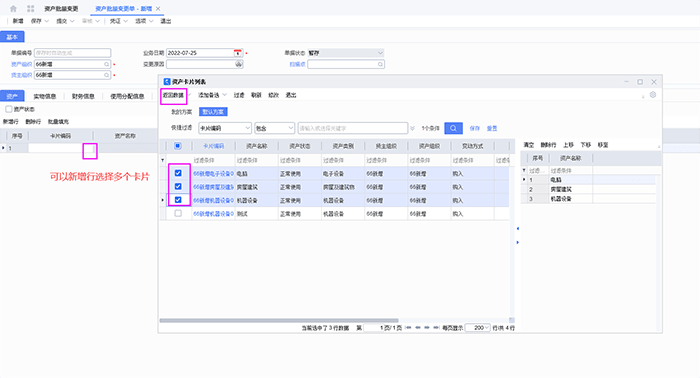Viewport: 700px width, 378px height.
Task: Open the app grid menu icon
Action: pos(30,8)
